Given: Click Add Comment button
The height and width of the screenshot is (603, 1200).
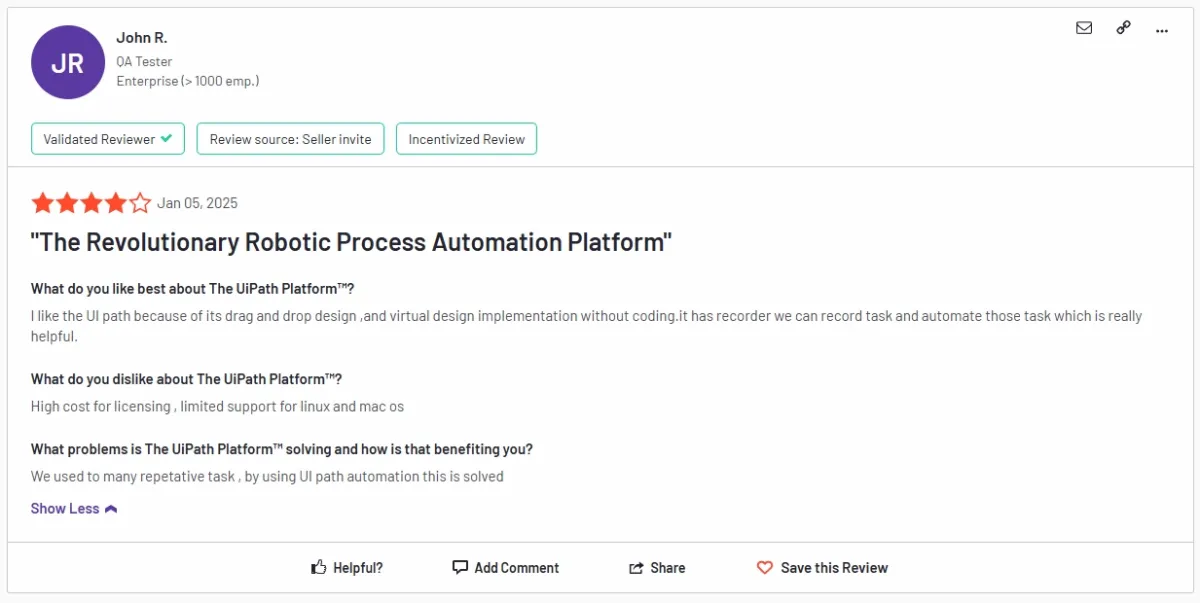Looking at the screenshot, I should click(506, 567).
